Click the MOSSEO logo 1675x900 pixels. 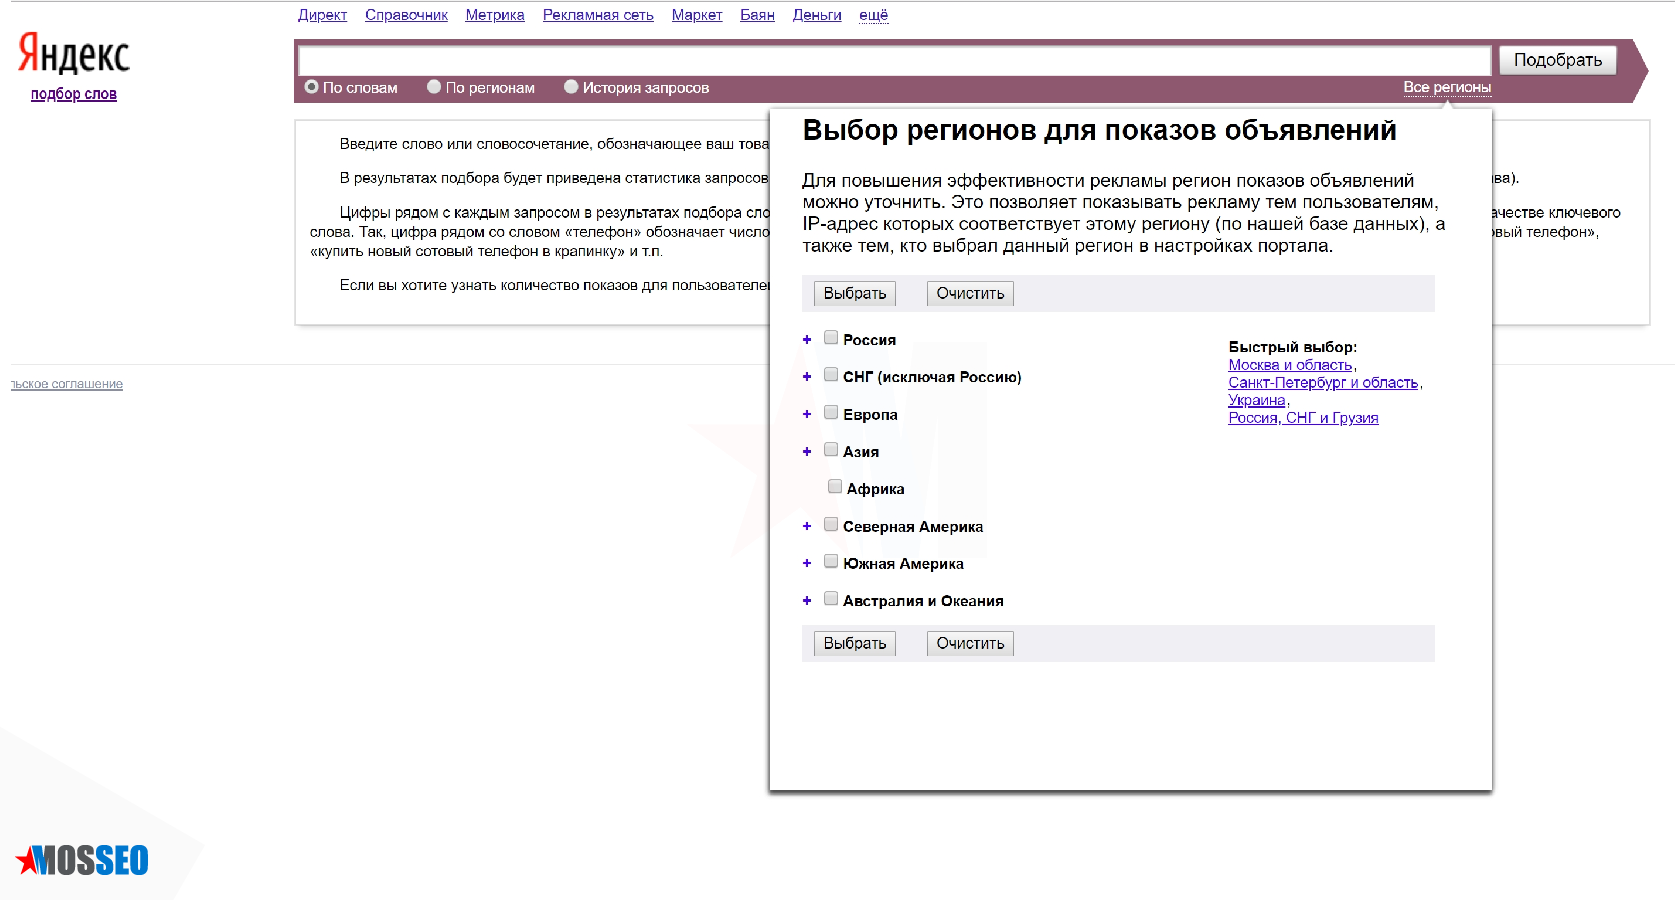click(83, 860)
